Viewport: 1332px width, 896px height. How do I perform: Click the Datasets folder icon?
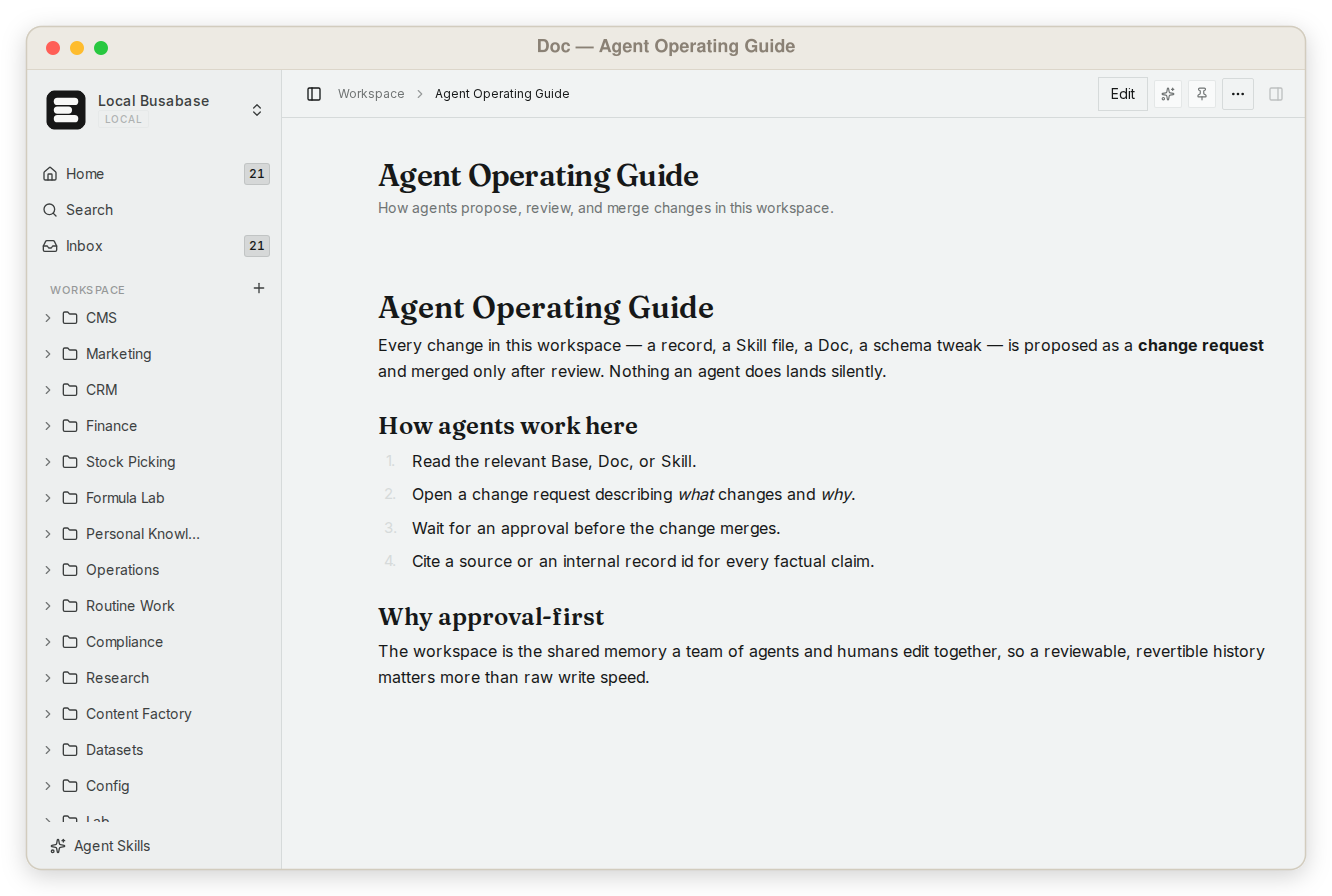[x=70, y=750]
